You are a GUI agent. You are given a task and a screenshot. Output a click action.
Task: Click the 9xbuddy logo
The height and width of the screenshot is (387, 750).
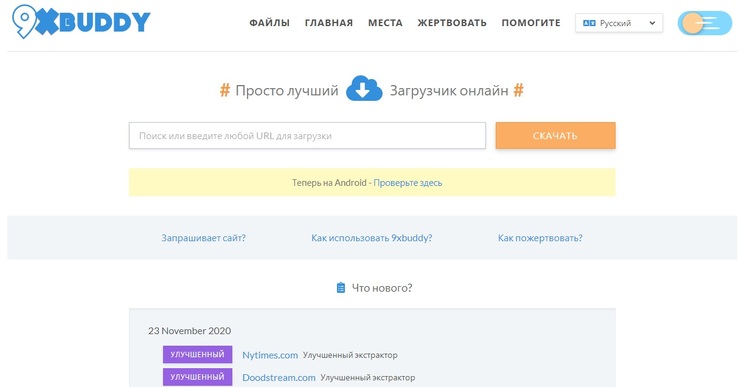[x=81, y=21]
